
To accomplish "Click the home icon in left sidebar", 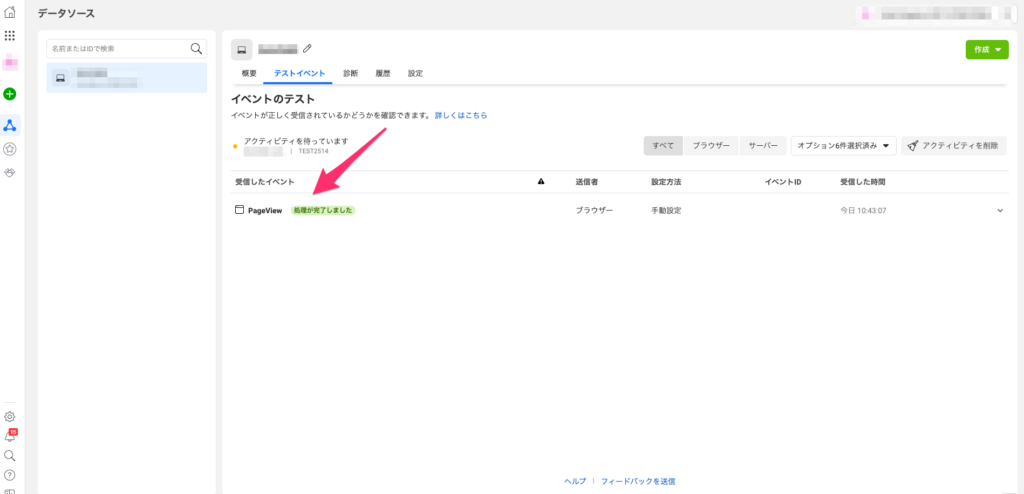I will (10, 12).
